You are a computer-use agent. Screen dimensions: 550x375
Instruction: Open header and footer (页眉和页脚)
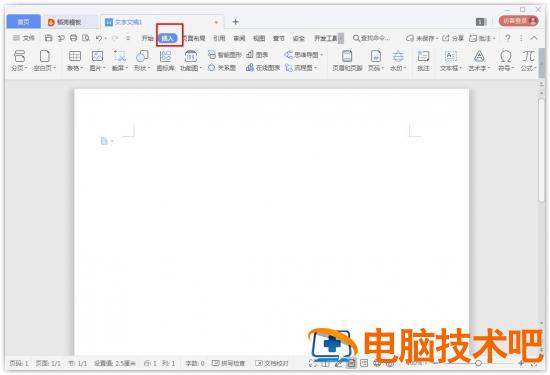pyautogui.click(x=347, y=60)
